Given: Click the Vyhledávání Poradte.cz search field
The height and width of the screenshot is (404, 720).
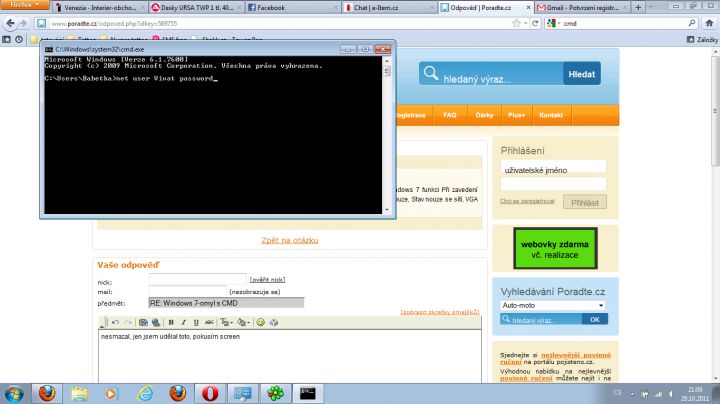Looking at the screenshot, I should pyautogui.click(x=542, y=320).
